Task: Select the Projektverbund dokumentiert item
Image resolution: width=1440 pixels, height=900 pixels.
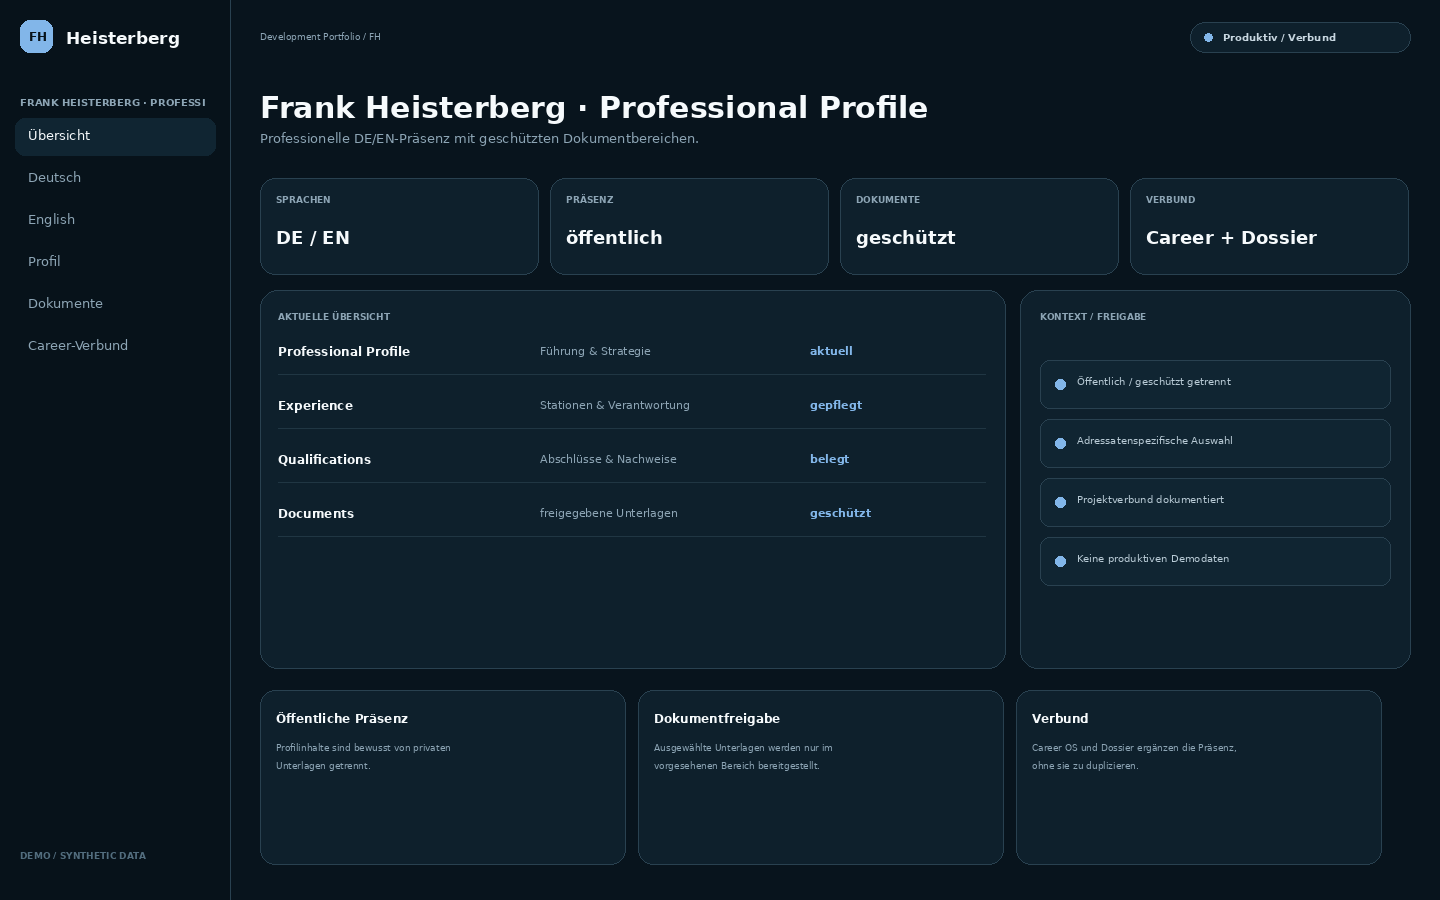Action: 1215,502
